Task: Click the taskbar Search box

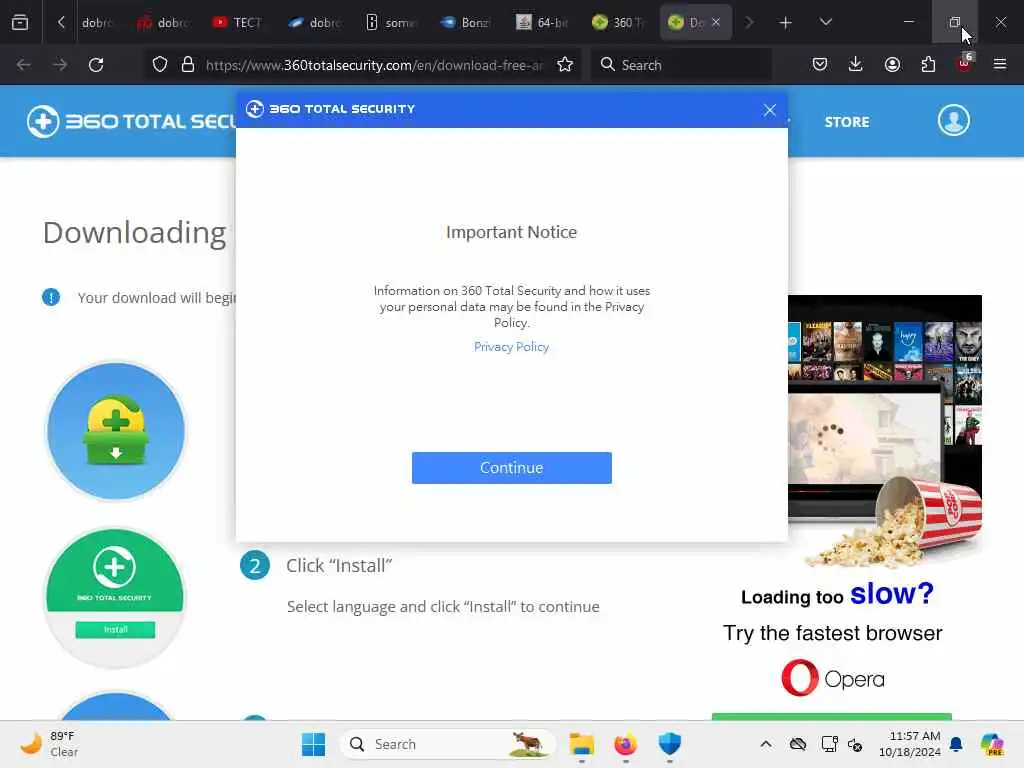Action: pyautogui.click(x=448, y=744)
